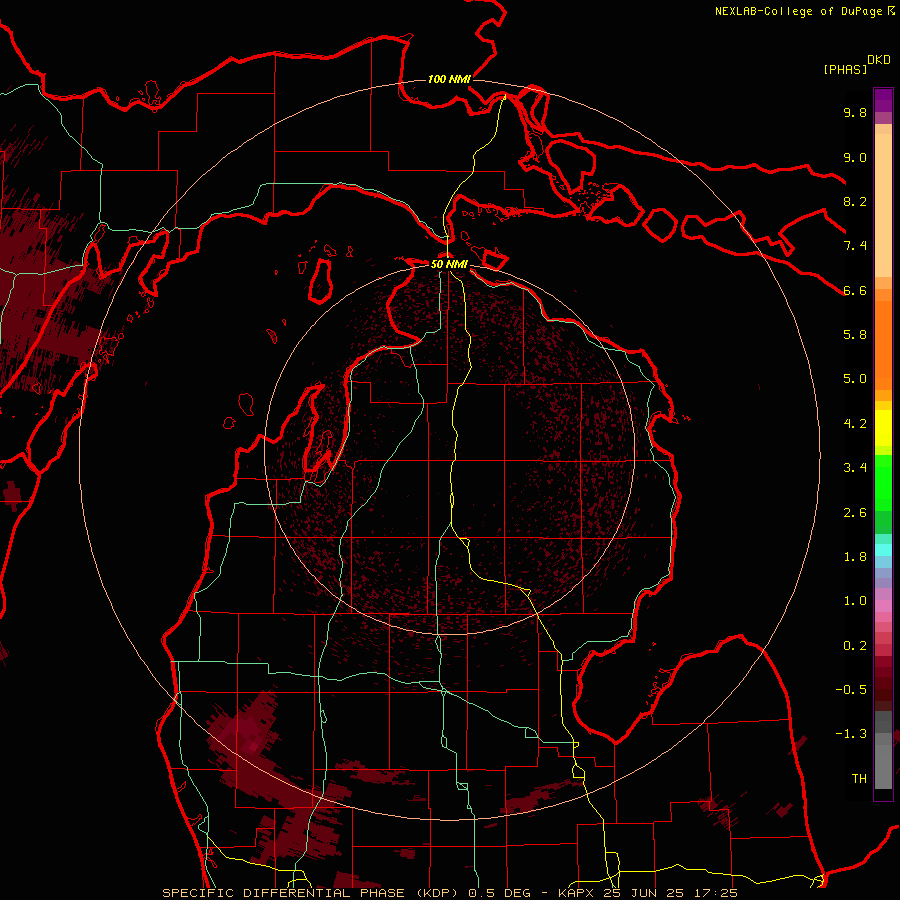Click the 50 NMI range ring label

(x=449, y=264)
